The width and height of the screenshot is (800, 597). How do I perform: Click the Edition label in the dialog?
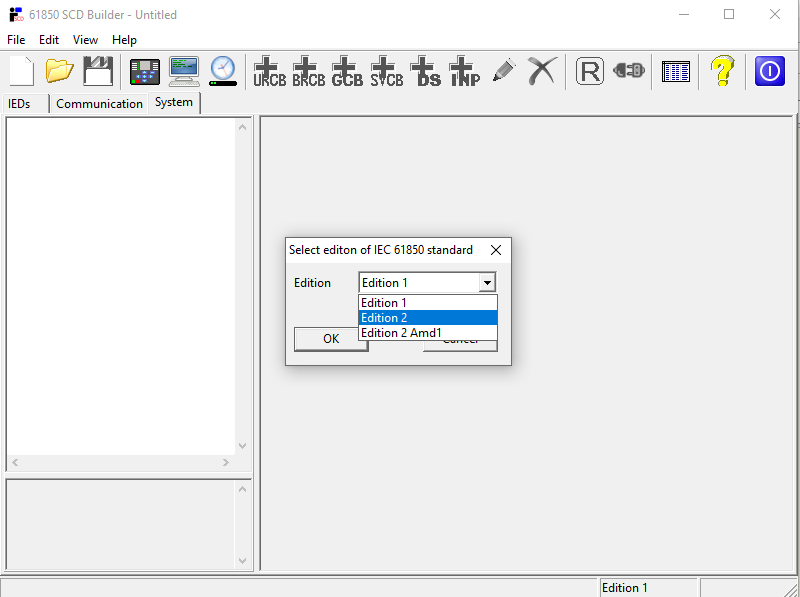pos(312,283)
